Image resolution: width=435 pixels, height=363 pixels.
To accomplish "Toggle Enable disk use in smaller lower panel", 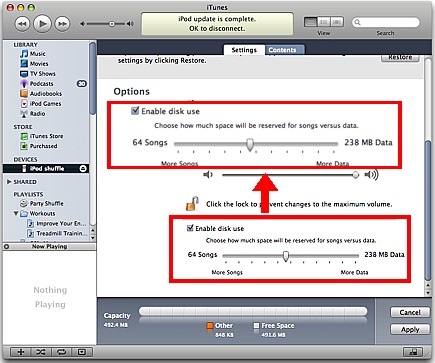I will [190, 228].
